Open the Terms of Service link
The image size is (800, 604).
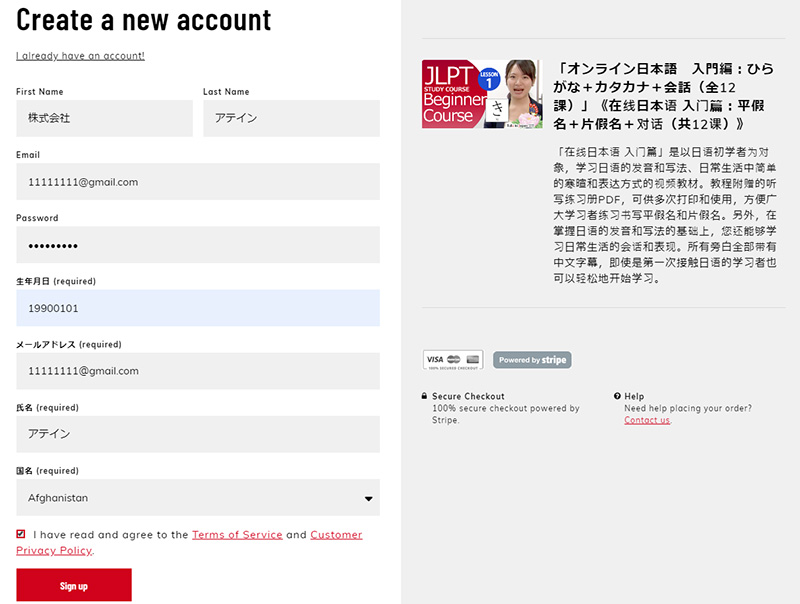237,535
